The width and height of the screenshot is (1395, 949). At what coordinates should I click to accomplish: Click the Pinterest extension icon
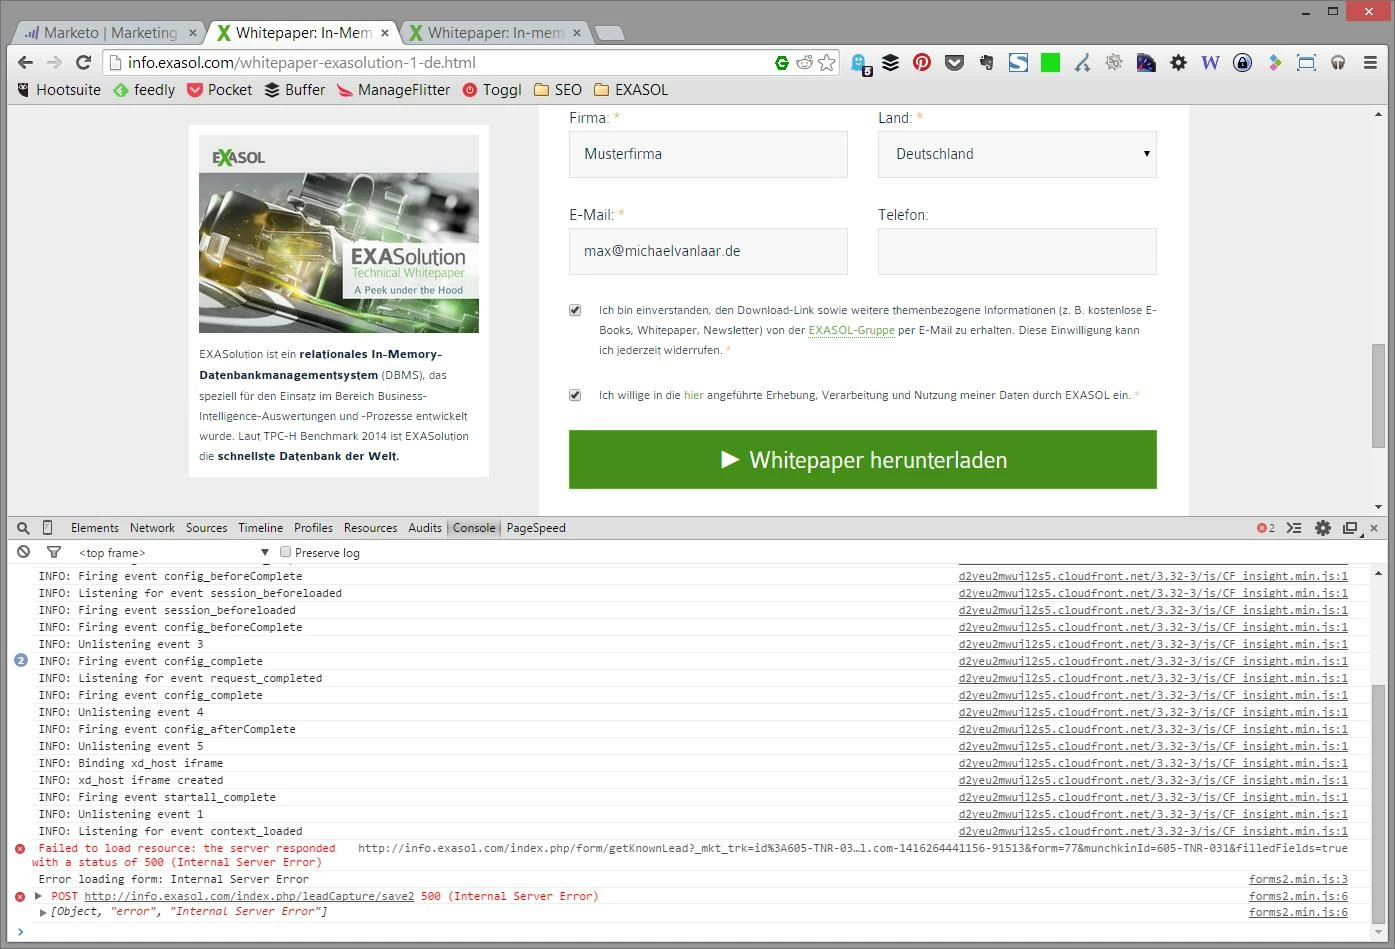point(922,62)
